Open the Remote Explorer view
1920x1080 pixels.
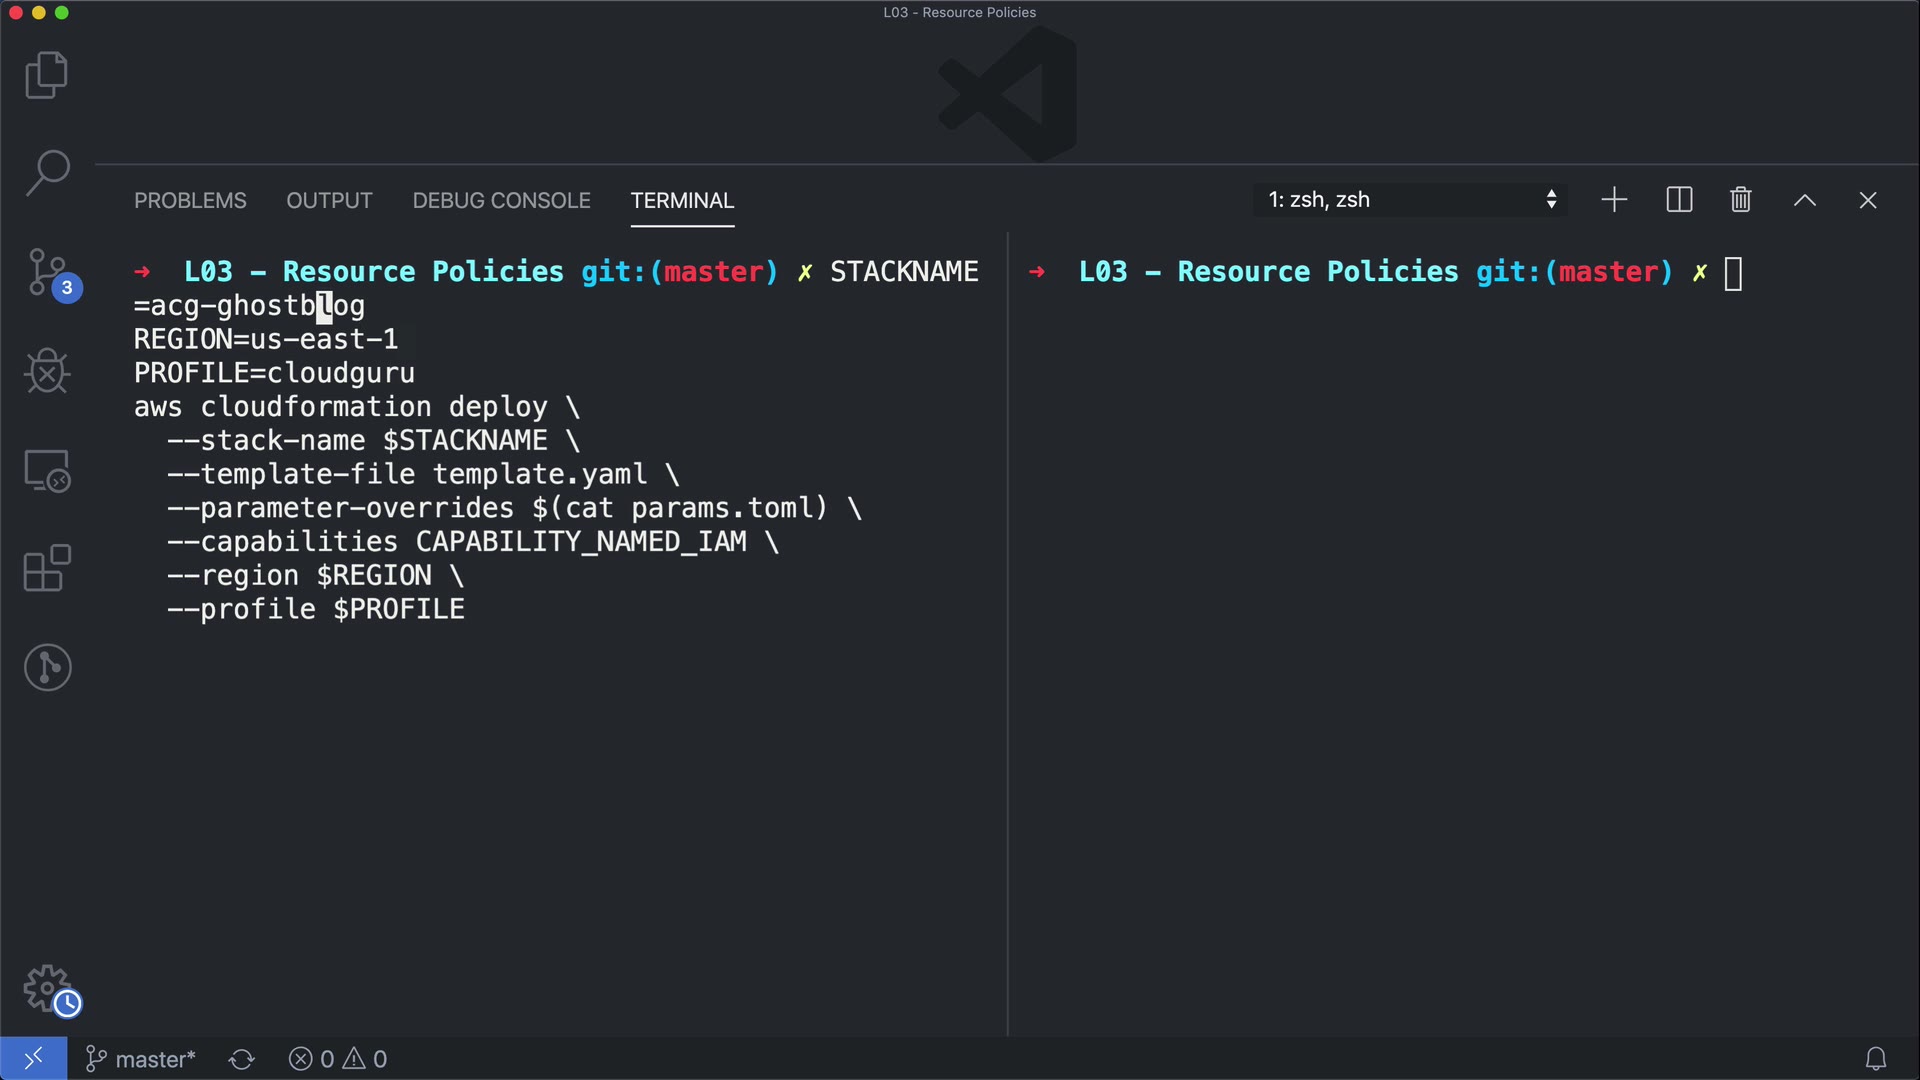(x=46, y=470)
